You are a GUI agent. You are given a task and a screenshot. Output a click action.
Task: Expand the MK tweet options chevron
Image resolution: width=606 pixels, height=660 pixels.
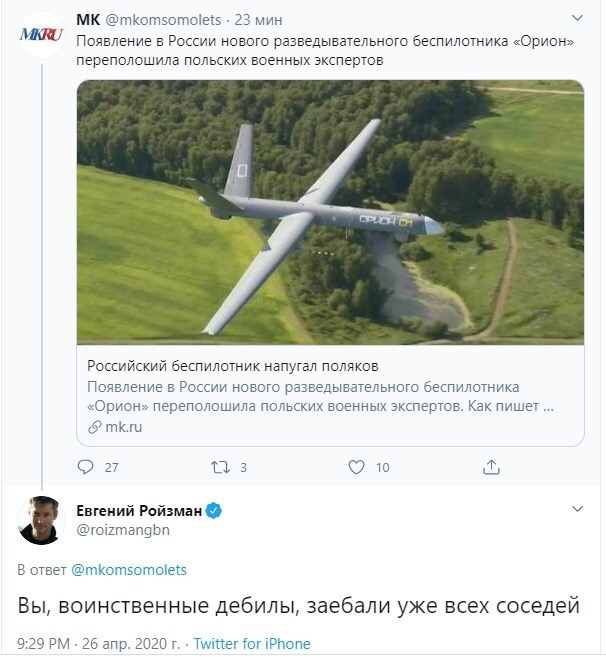click(576, 19)
